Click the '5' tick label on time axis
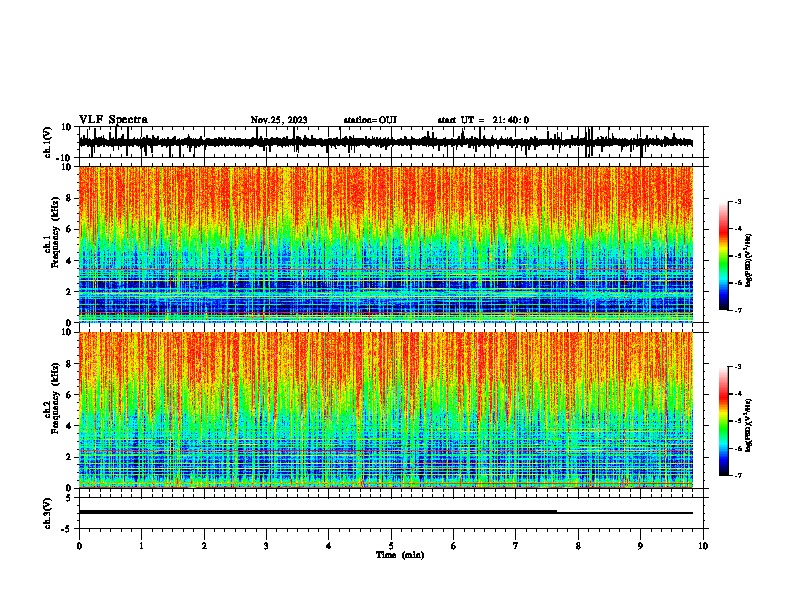 (x=391, y=546)
